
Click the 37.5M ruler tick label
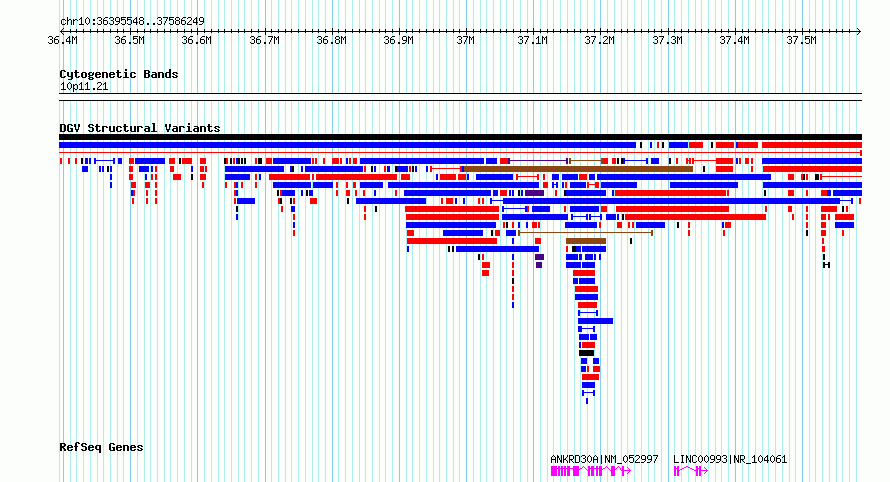click(x=801, y=40)
